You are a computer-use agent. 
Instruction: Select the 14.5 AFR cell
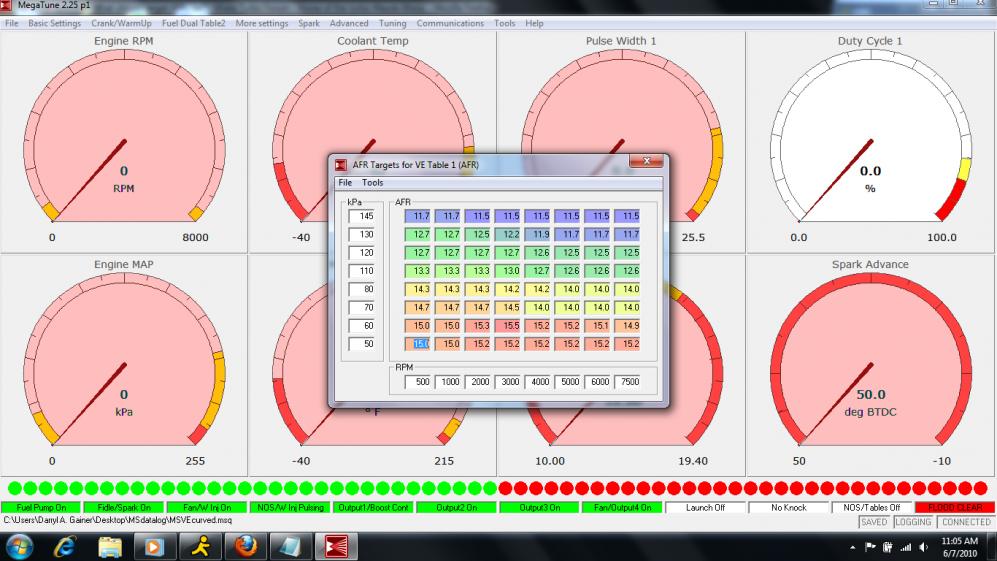pyautogui.click(x=507, y=308)
